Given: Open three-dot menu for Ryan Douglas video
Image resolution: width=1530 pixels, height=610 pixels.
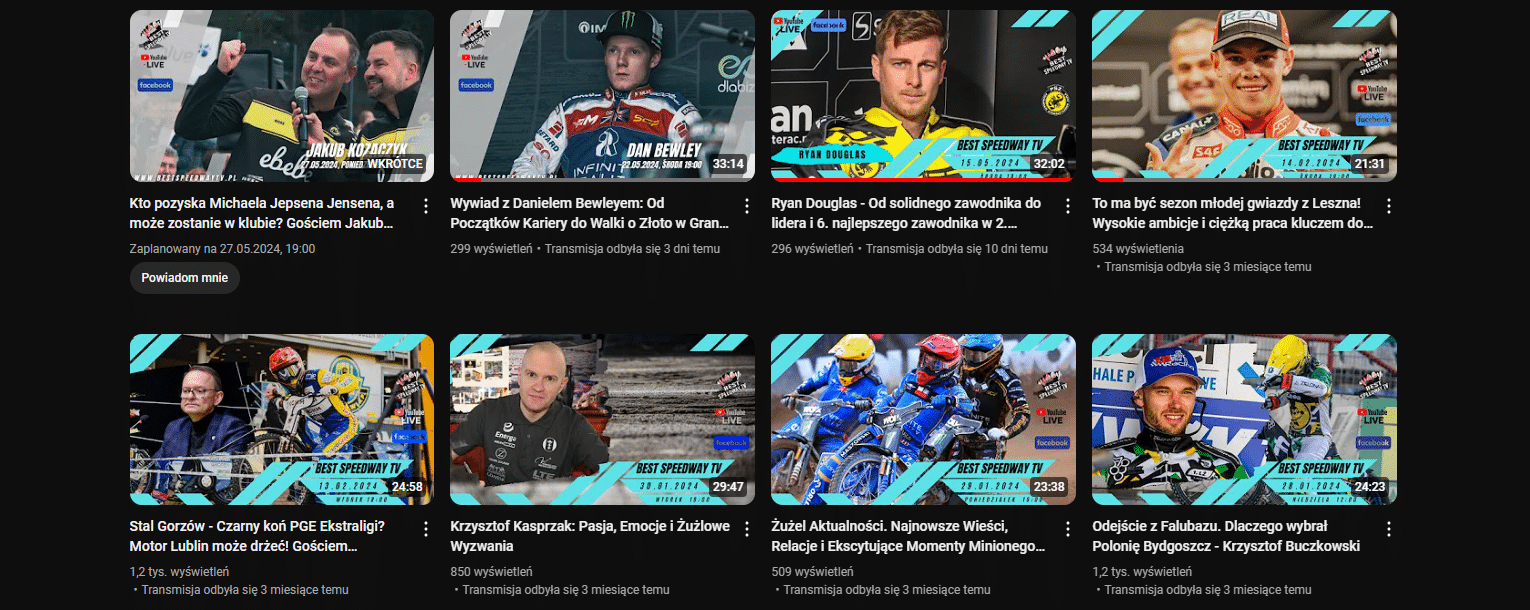Looking at the screenshot, I should [x=1067, y=206].
